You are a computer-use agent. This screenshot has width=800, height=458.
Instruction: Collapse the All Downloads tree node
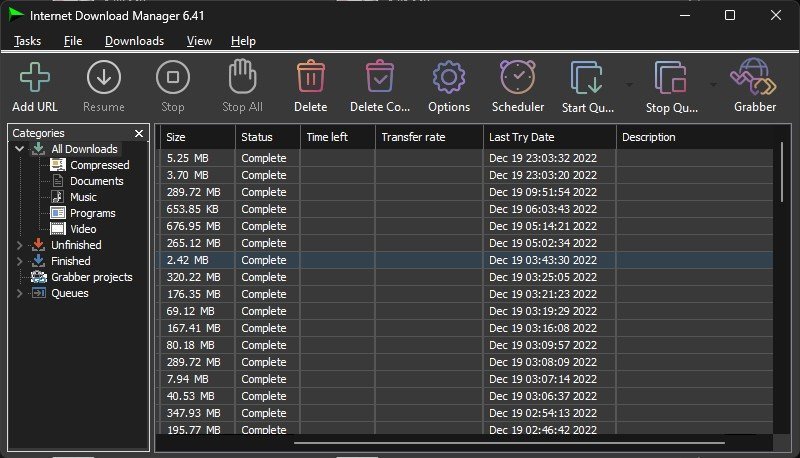click(19, 149)
